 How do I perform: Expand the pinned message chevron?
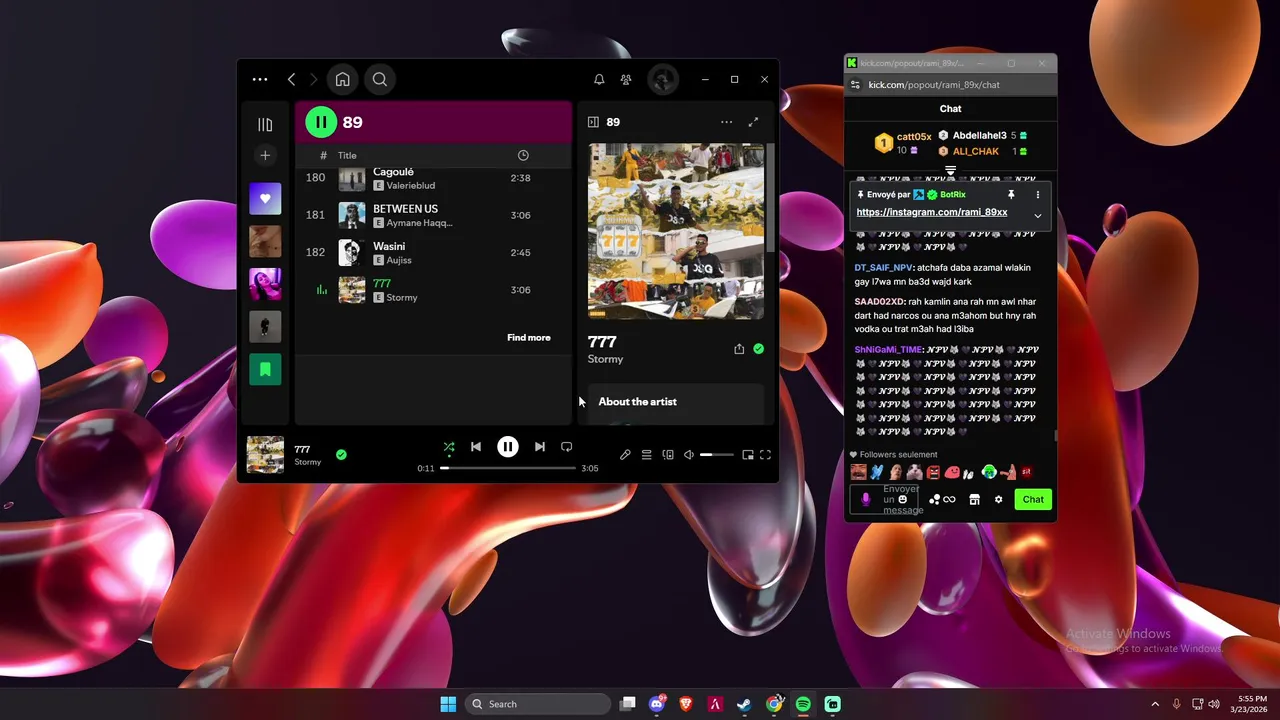point(1037,215)
